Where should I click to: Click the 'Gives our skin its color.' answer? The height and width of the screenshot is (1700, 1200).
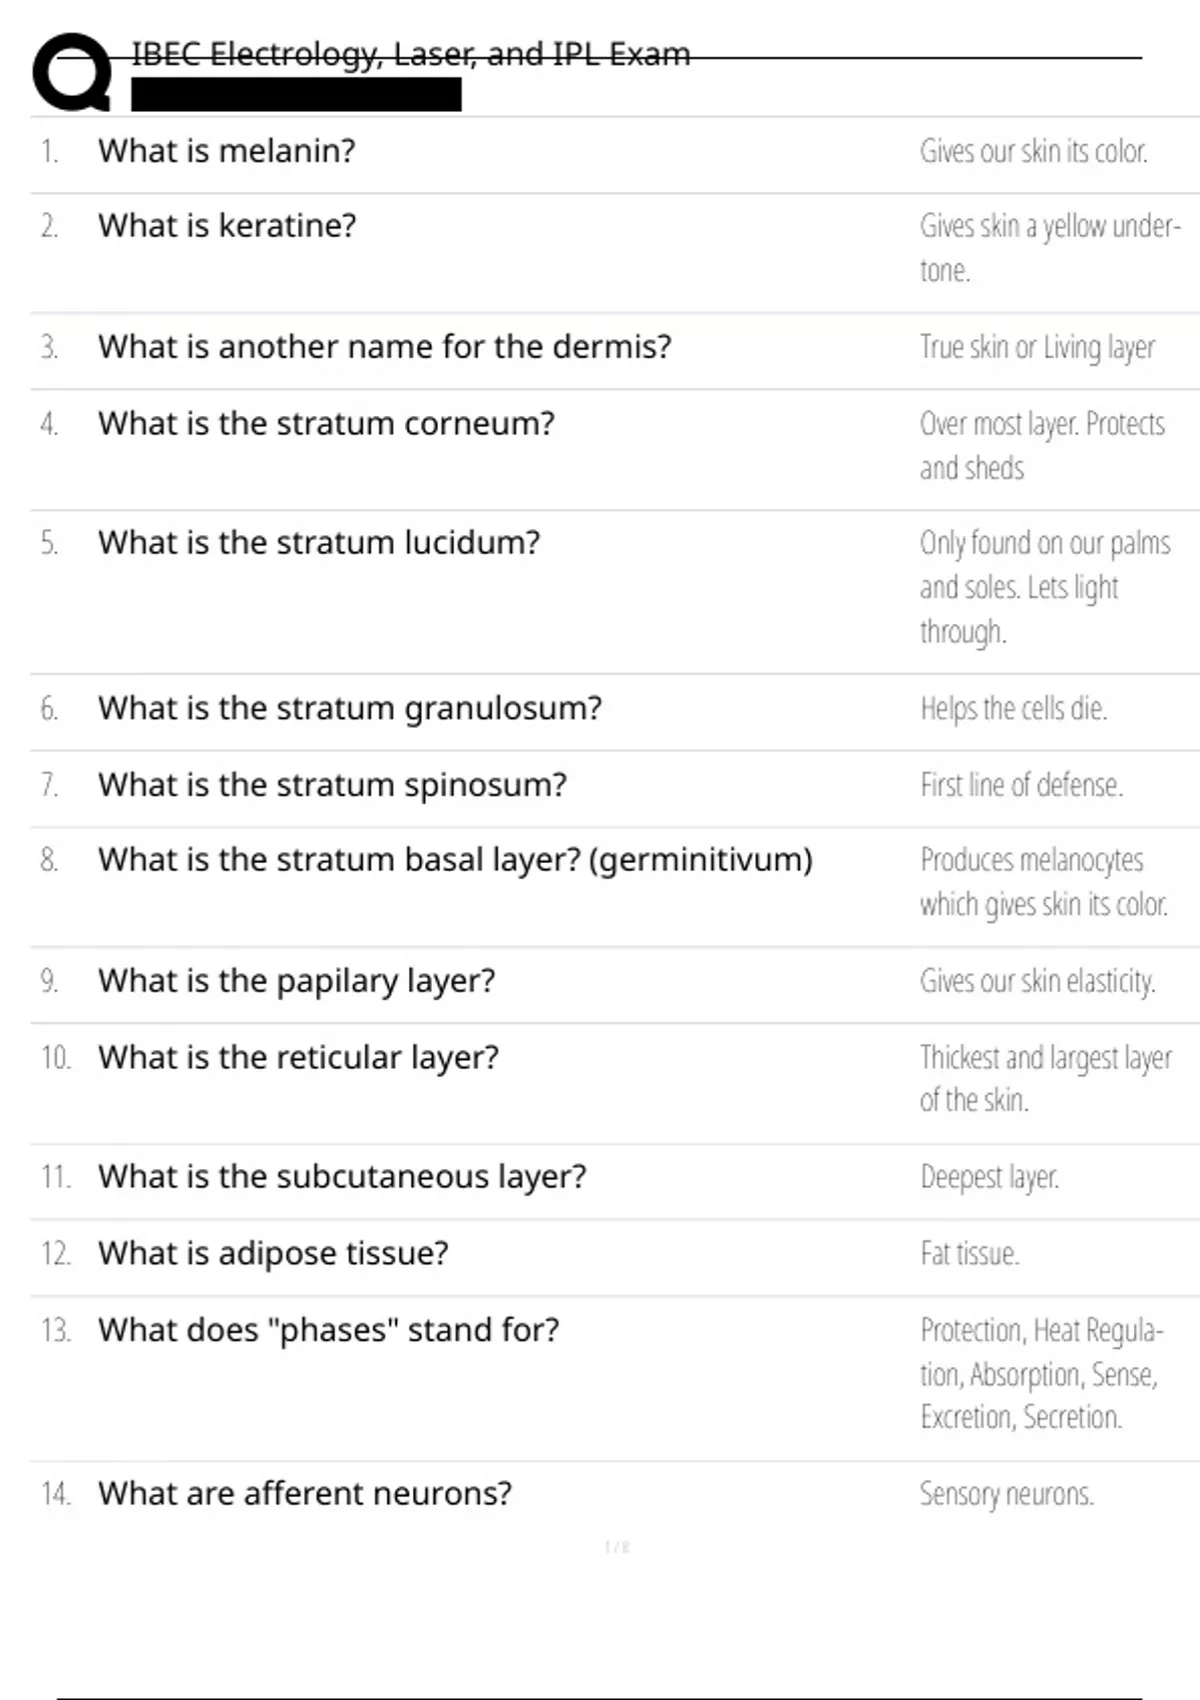1033,151
